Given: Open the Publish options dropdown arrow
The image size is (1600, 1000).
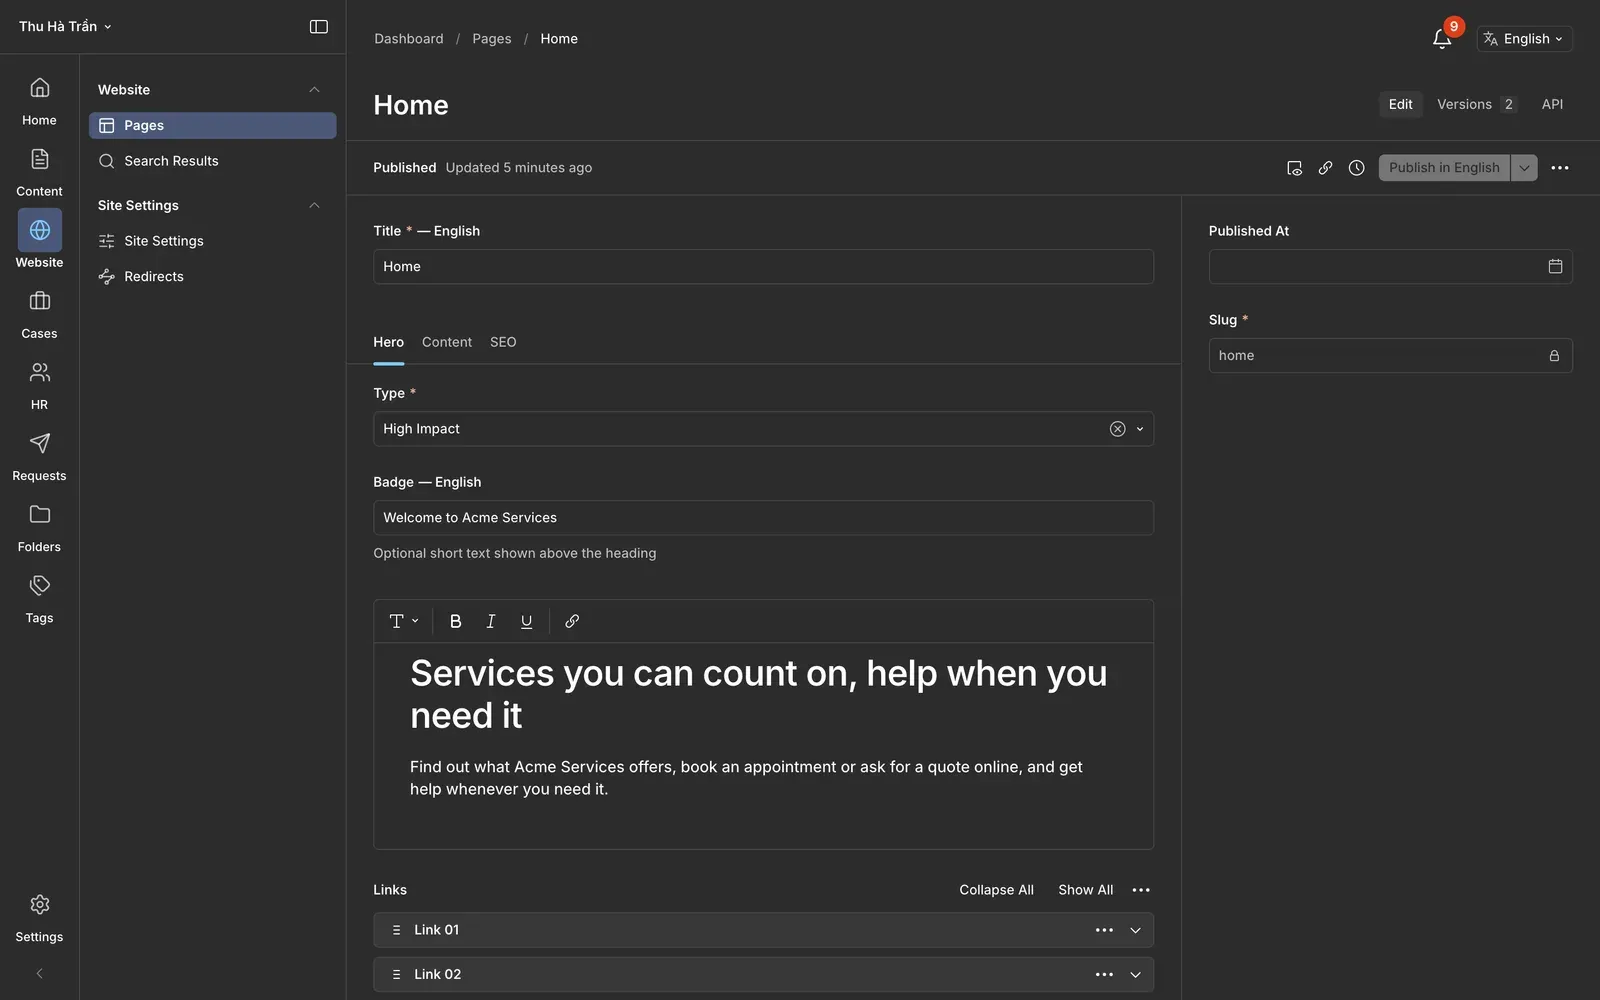Looking at the screenshot, I should [1524, 168].
